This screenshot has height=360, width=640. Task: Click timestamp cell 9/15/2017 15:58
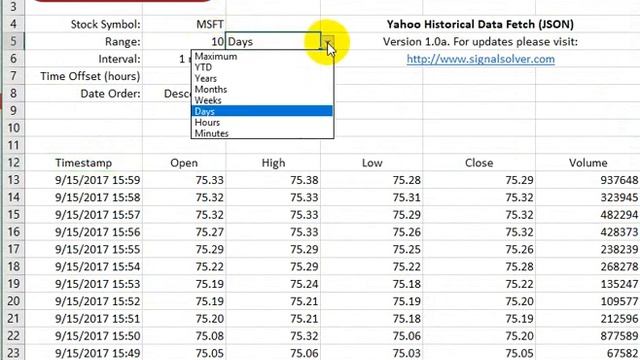tap(84, 198)
